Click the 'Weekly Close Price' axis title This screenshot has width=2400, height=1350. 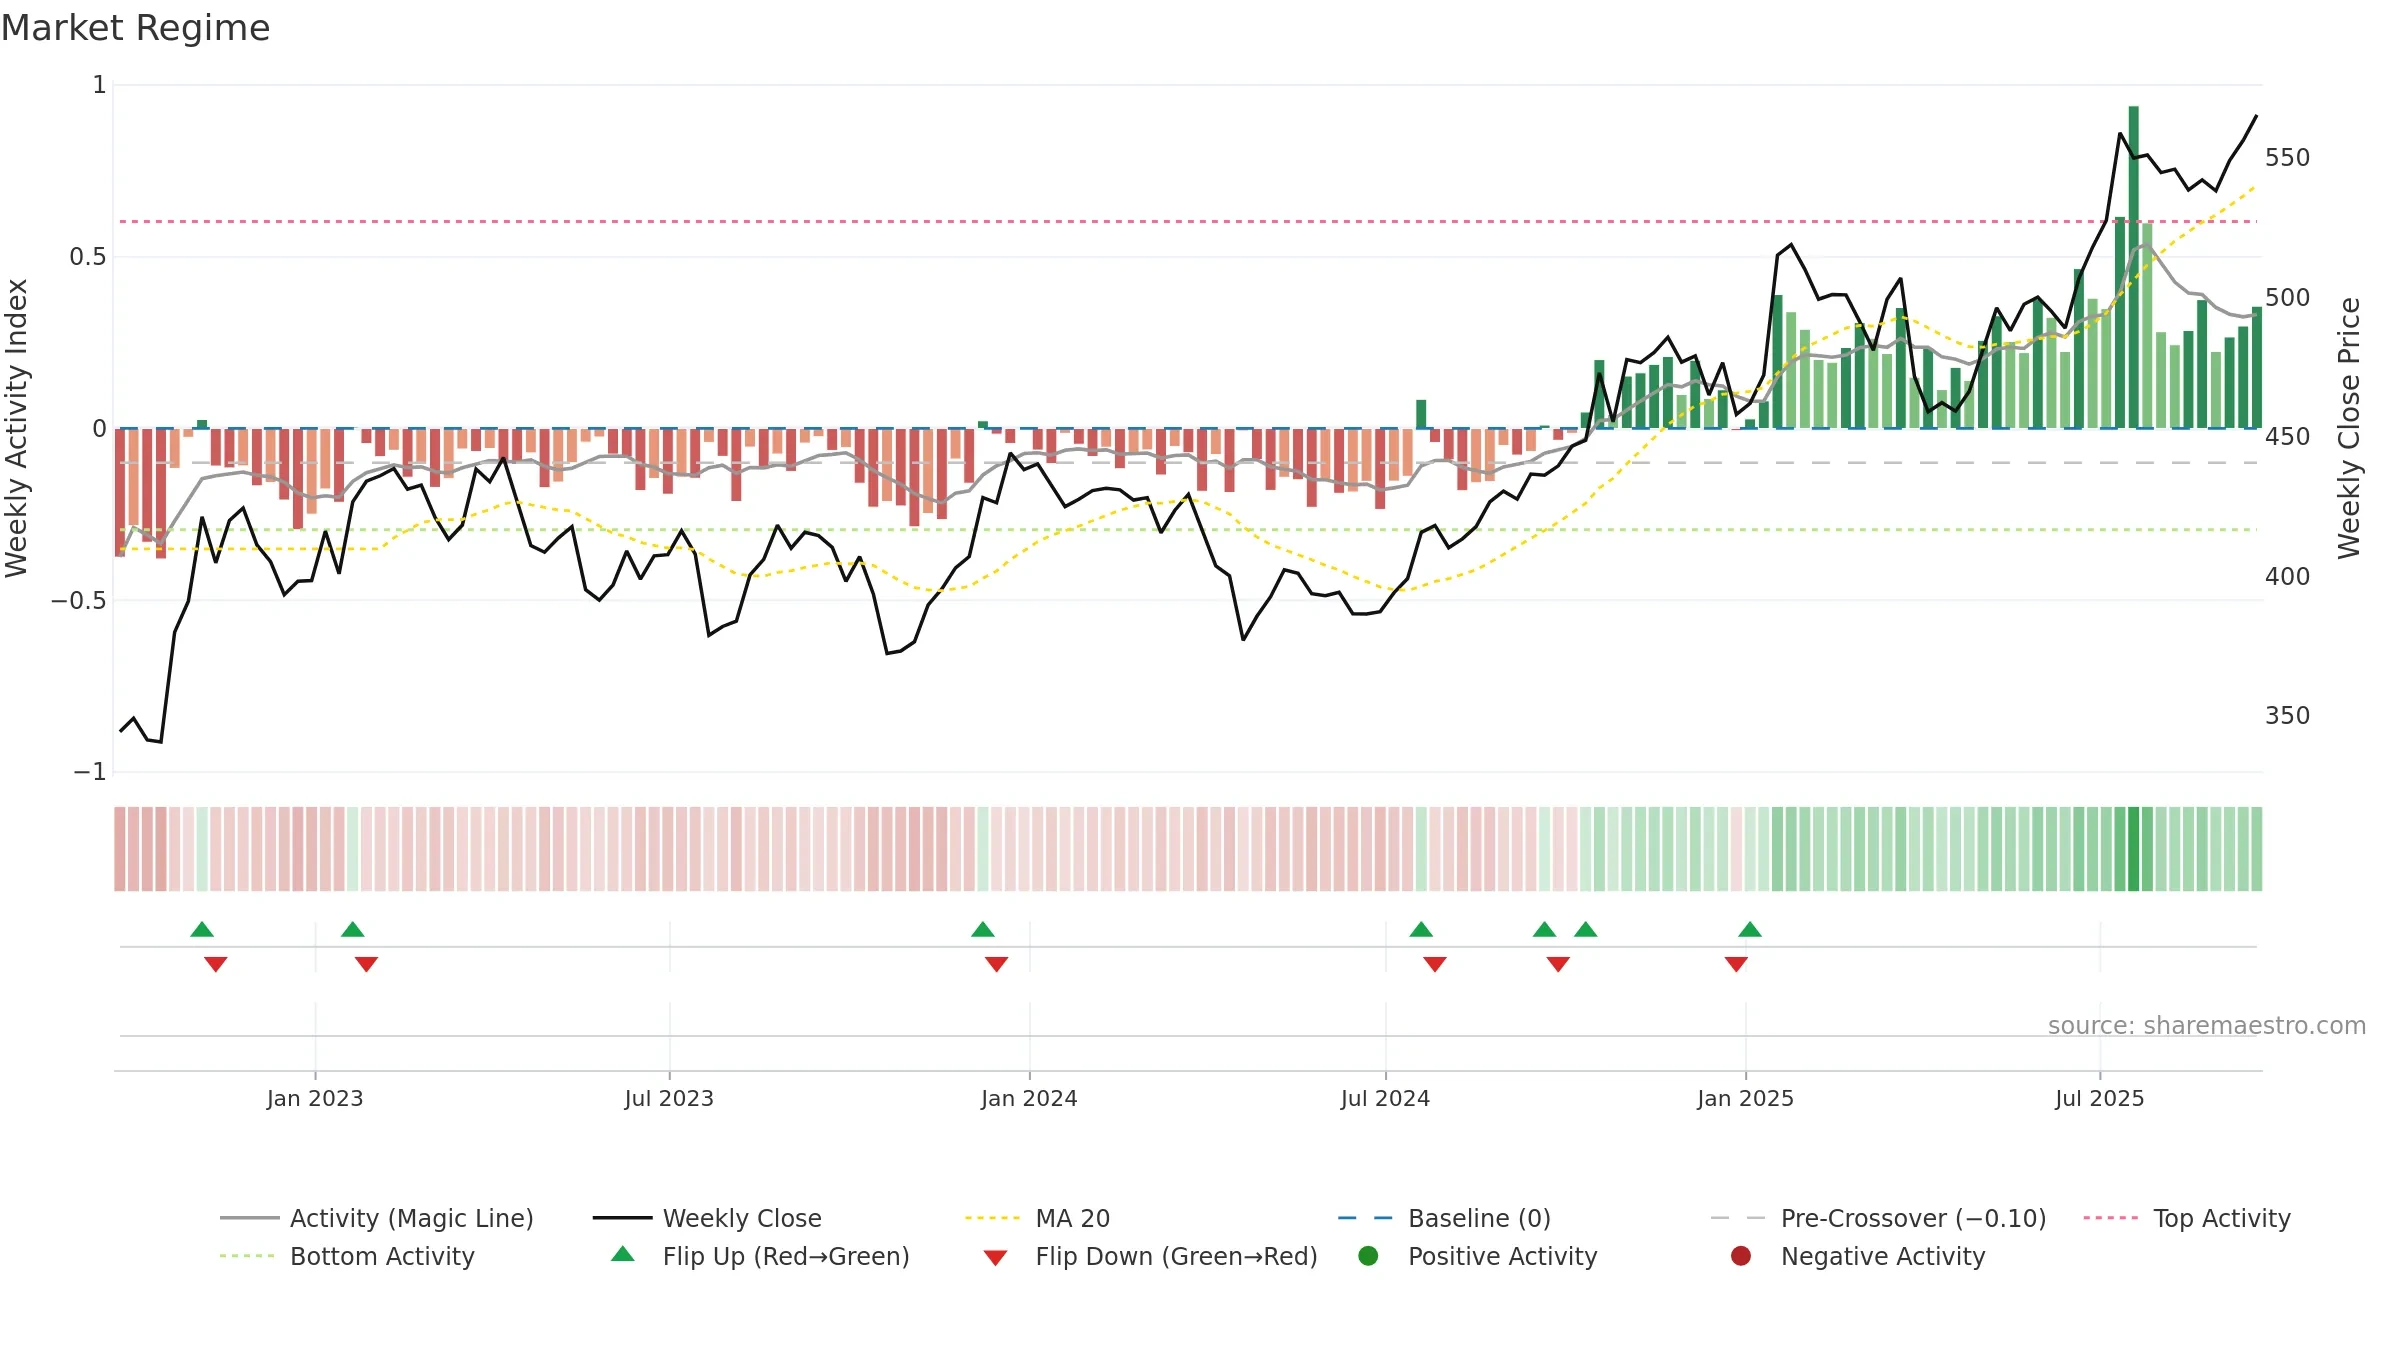[2349, 428]
